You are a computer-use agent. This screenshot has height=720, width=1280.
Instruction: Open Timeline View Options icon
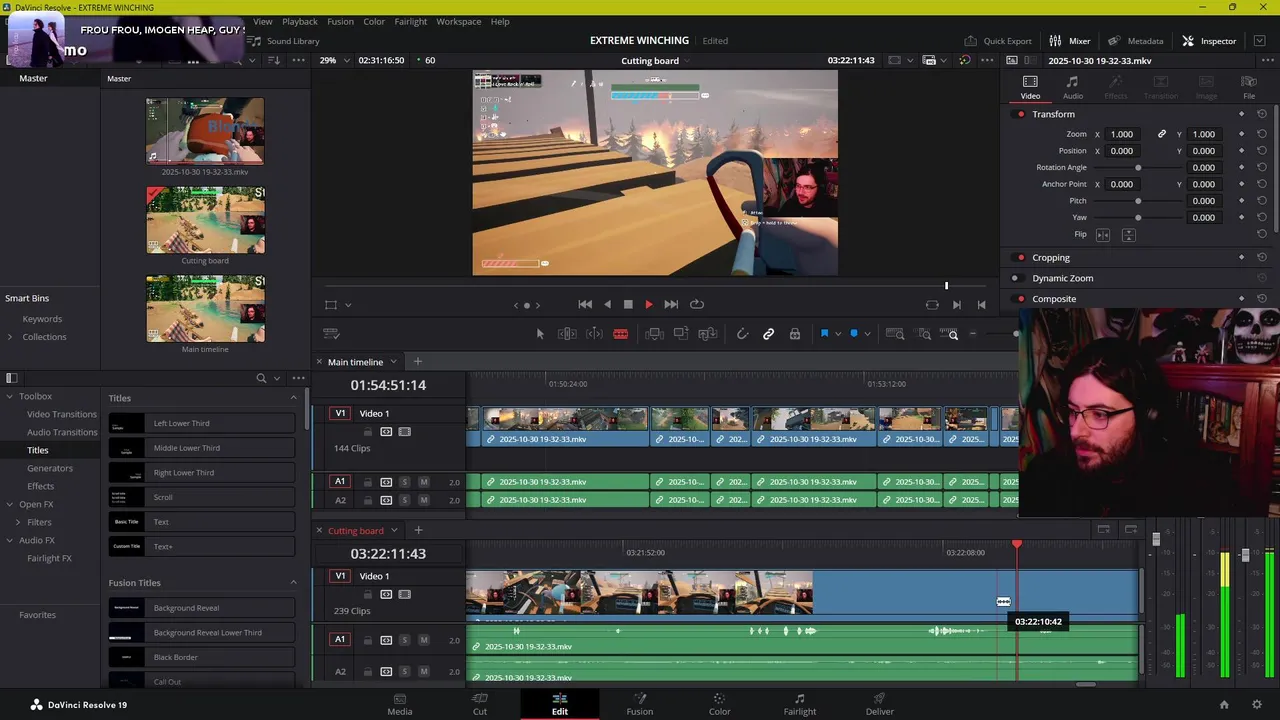point(332,334)
